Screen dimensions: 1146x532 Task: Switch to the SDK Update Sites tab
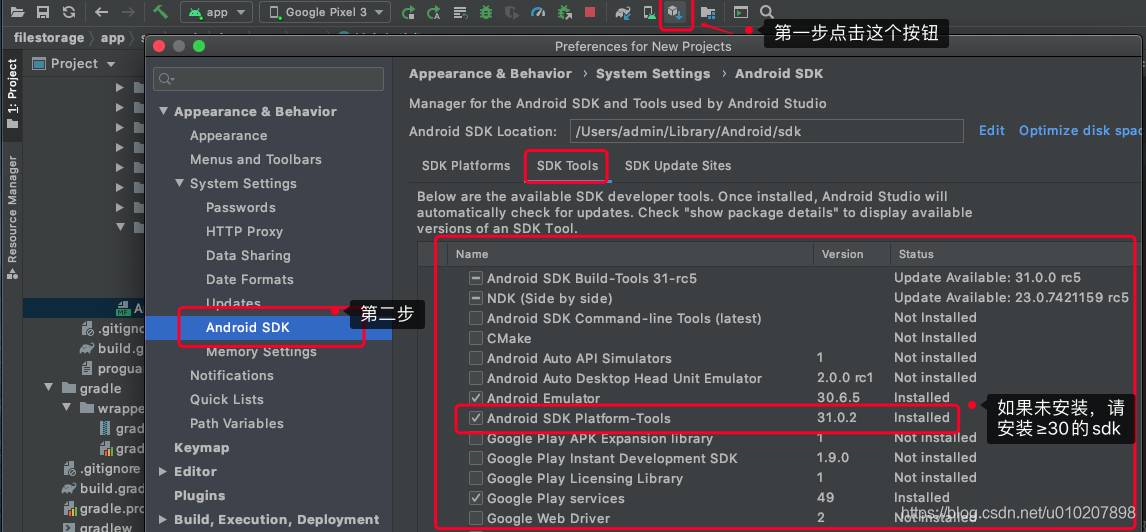tap(678, 166)
